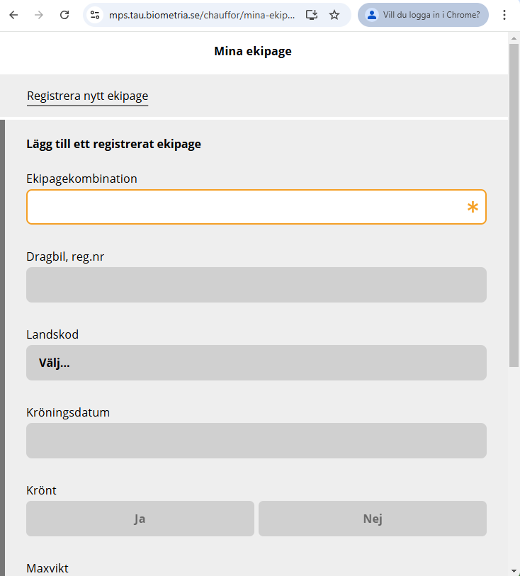Select Nej for Krönt
The height and width of the screenshot is (576, 520).
(x=373, y=518)
